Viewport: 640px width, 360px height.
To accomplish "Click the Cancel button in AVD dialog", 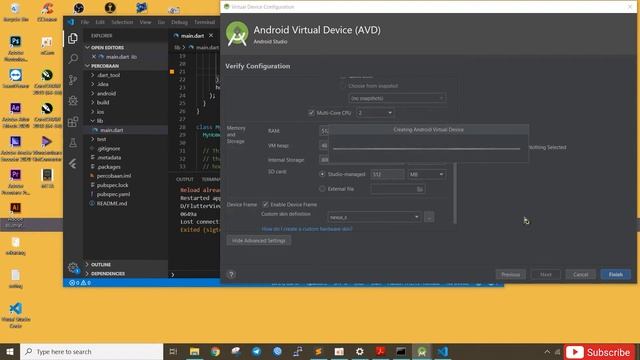I will [x=580, y=274].
